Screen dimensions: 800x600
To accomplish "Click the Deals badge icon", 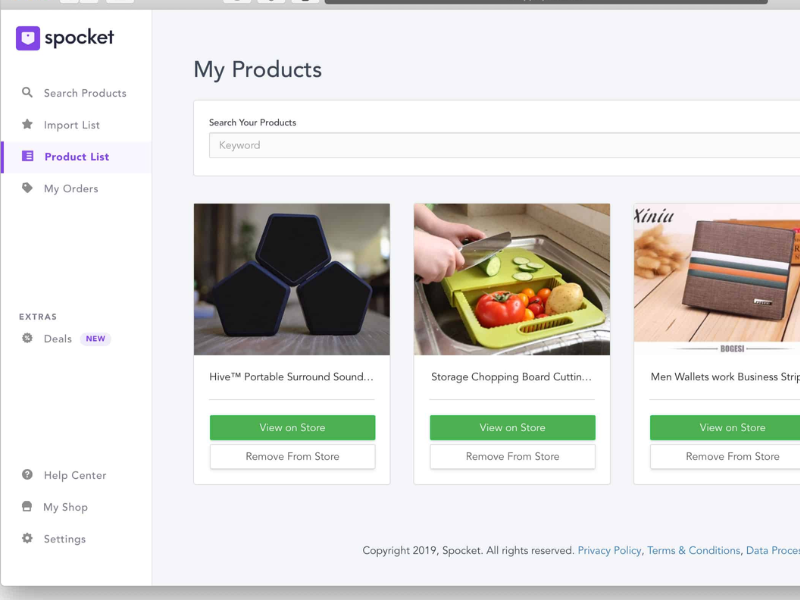I will (x=27, y=338).
